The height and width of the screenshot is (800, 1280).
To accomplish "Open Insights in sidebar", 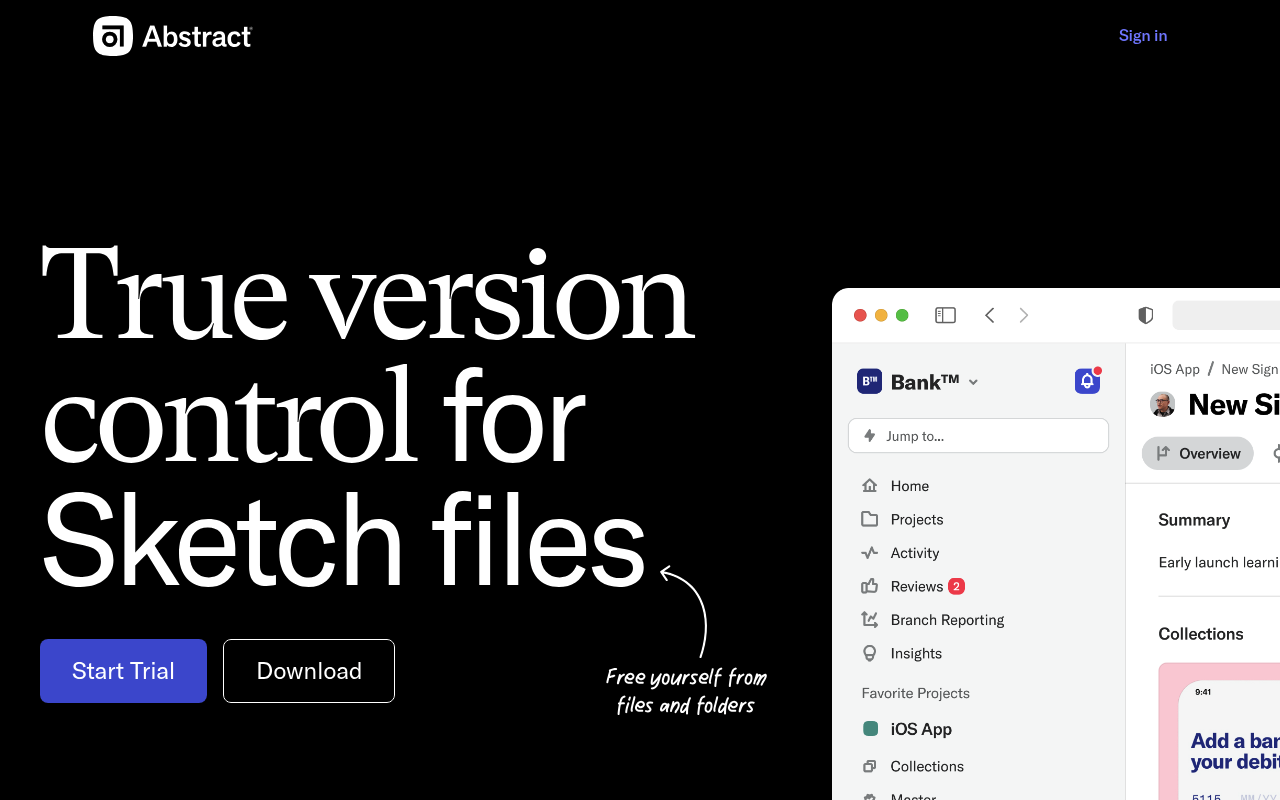I will pyautogui.click(x=916, y=654).
